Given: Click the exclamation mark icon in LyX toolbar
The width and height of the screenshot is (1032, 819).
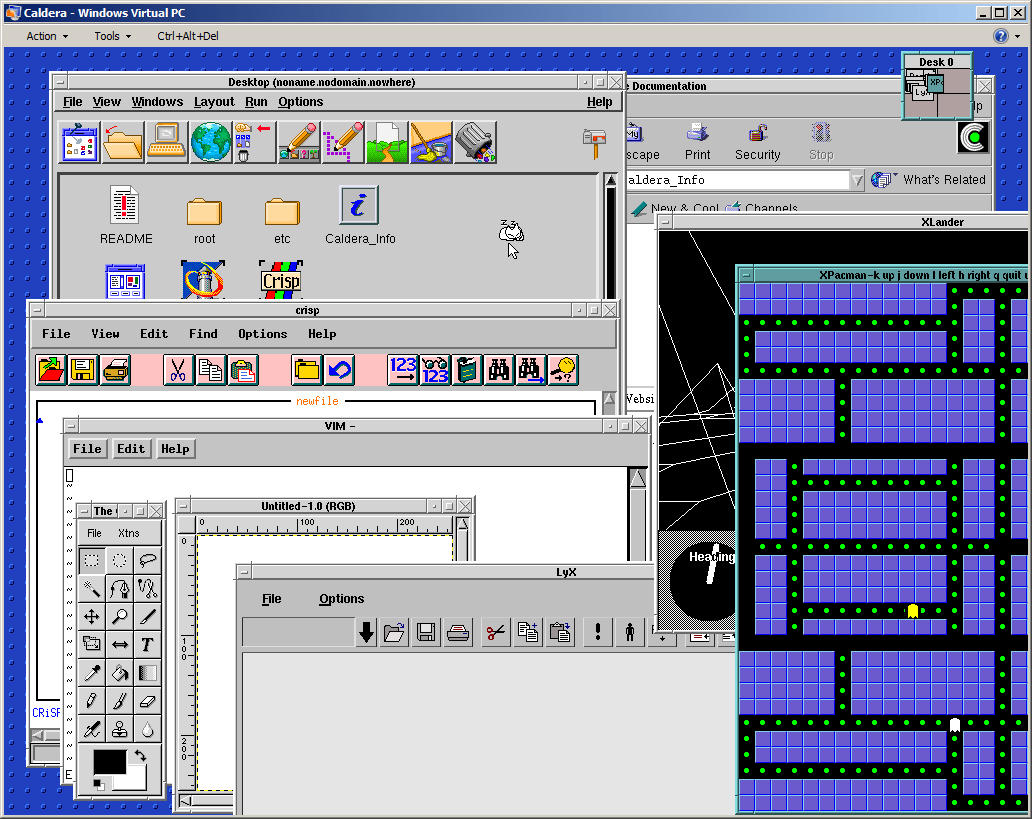Looking at the screenshot, I should pyautogui.click(x=598, y=633).
